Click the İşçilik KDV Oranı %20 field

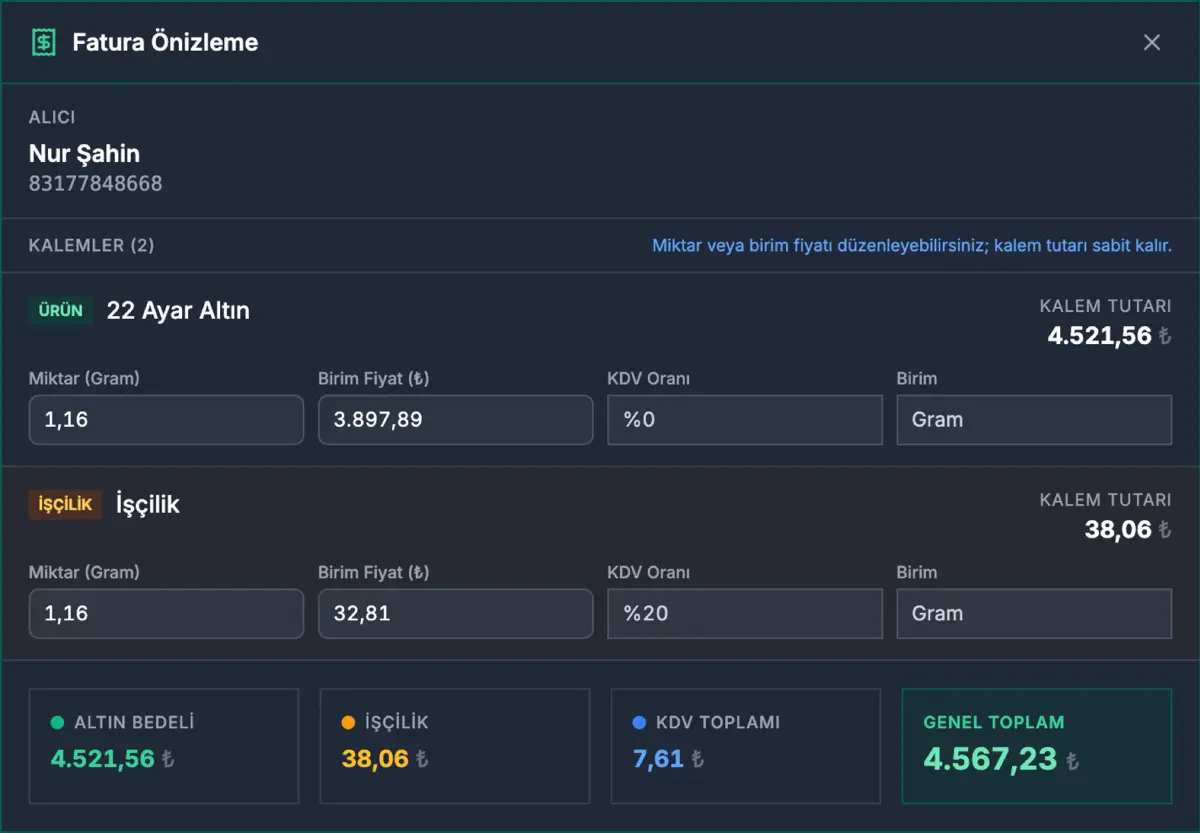click(x=745, y=614)
